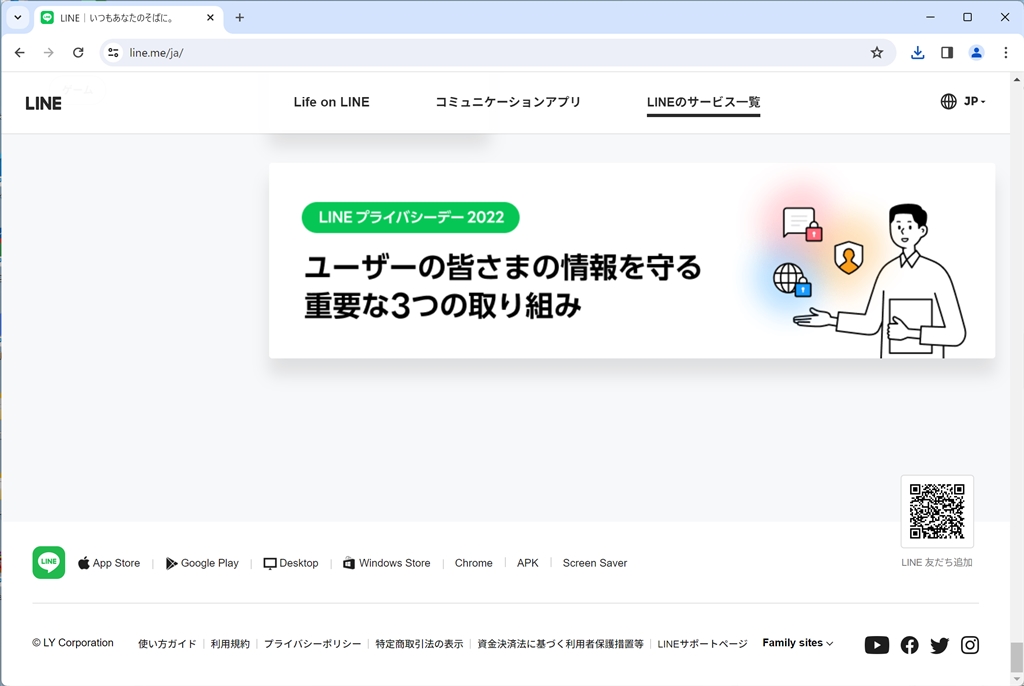Click the vertical scrollbar thumb
The width and height of the screenshot is (1024, 686).
(x=1016, y=657)
